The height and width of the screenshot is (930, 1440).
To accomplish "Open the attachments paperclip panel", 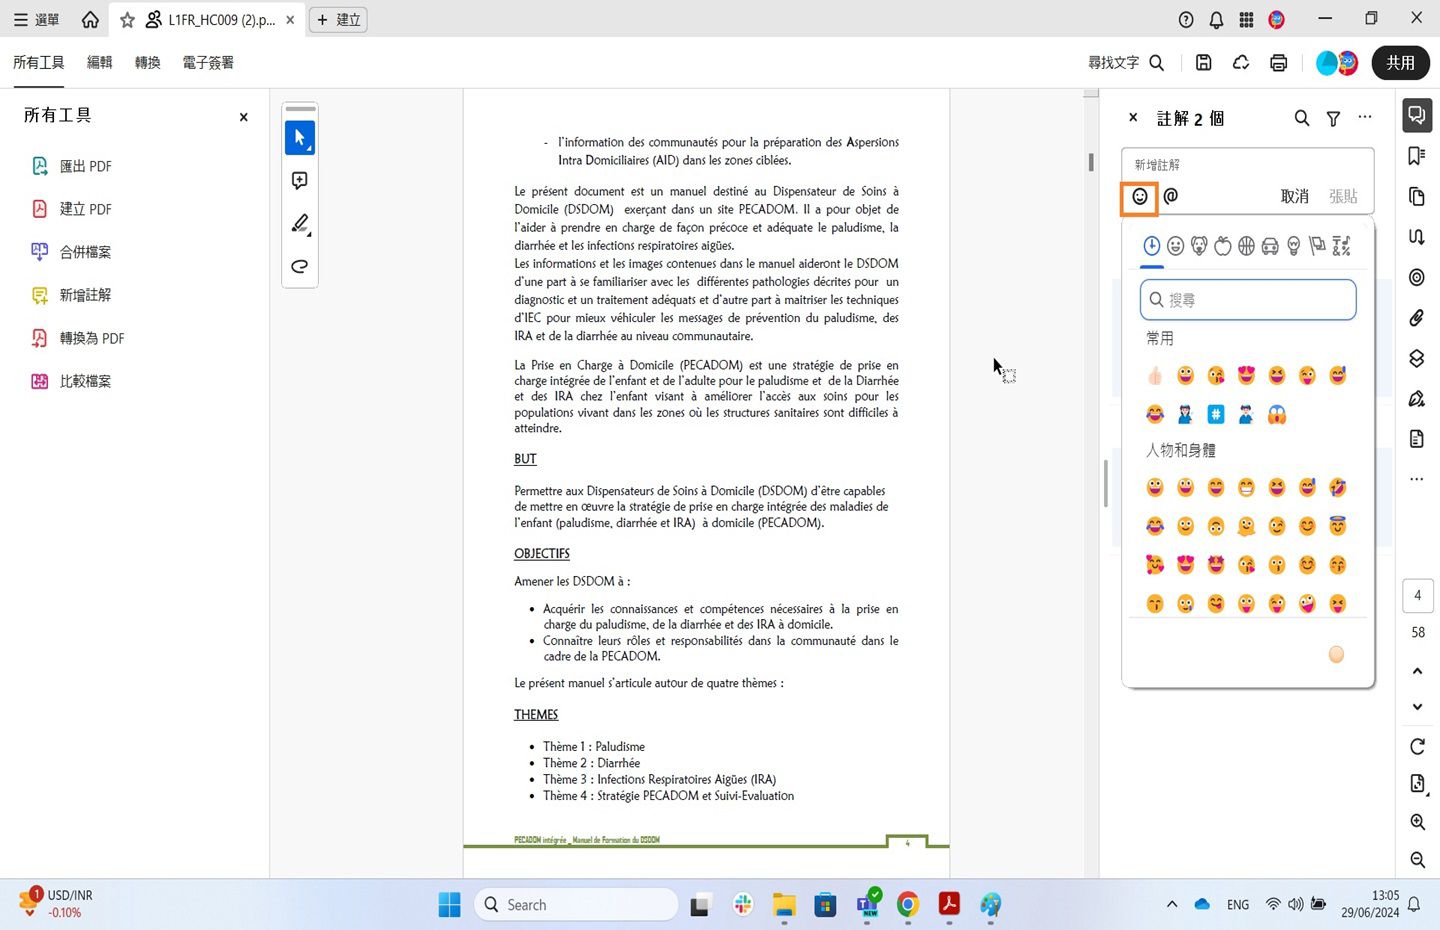I will (x=1417, y=318).
